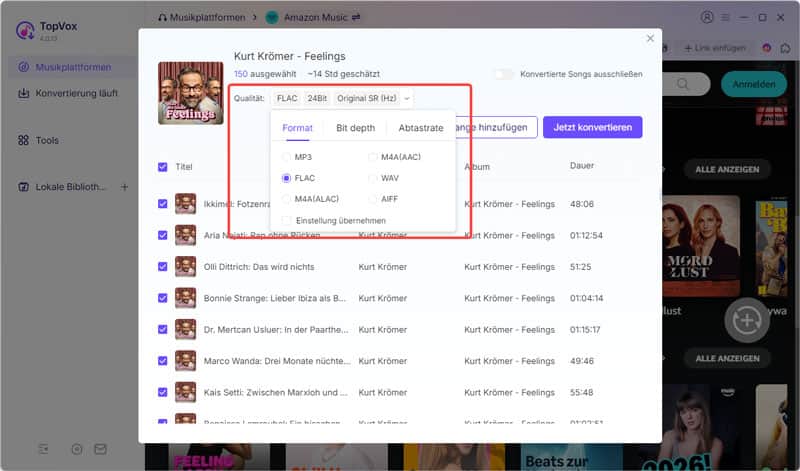The image size is (800, 471).
Task: Switch to the Bit depth tab
Action: (356, 128)
